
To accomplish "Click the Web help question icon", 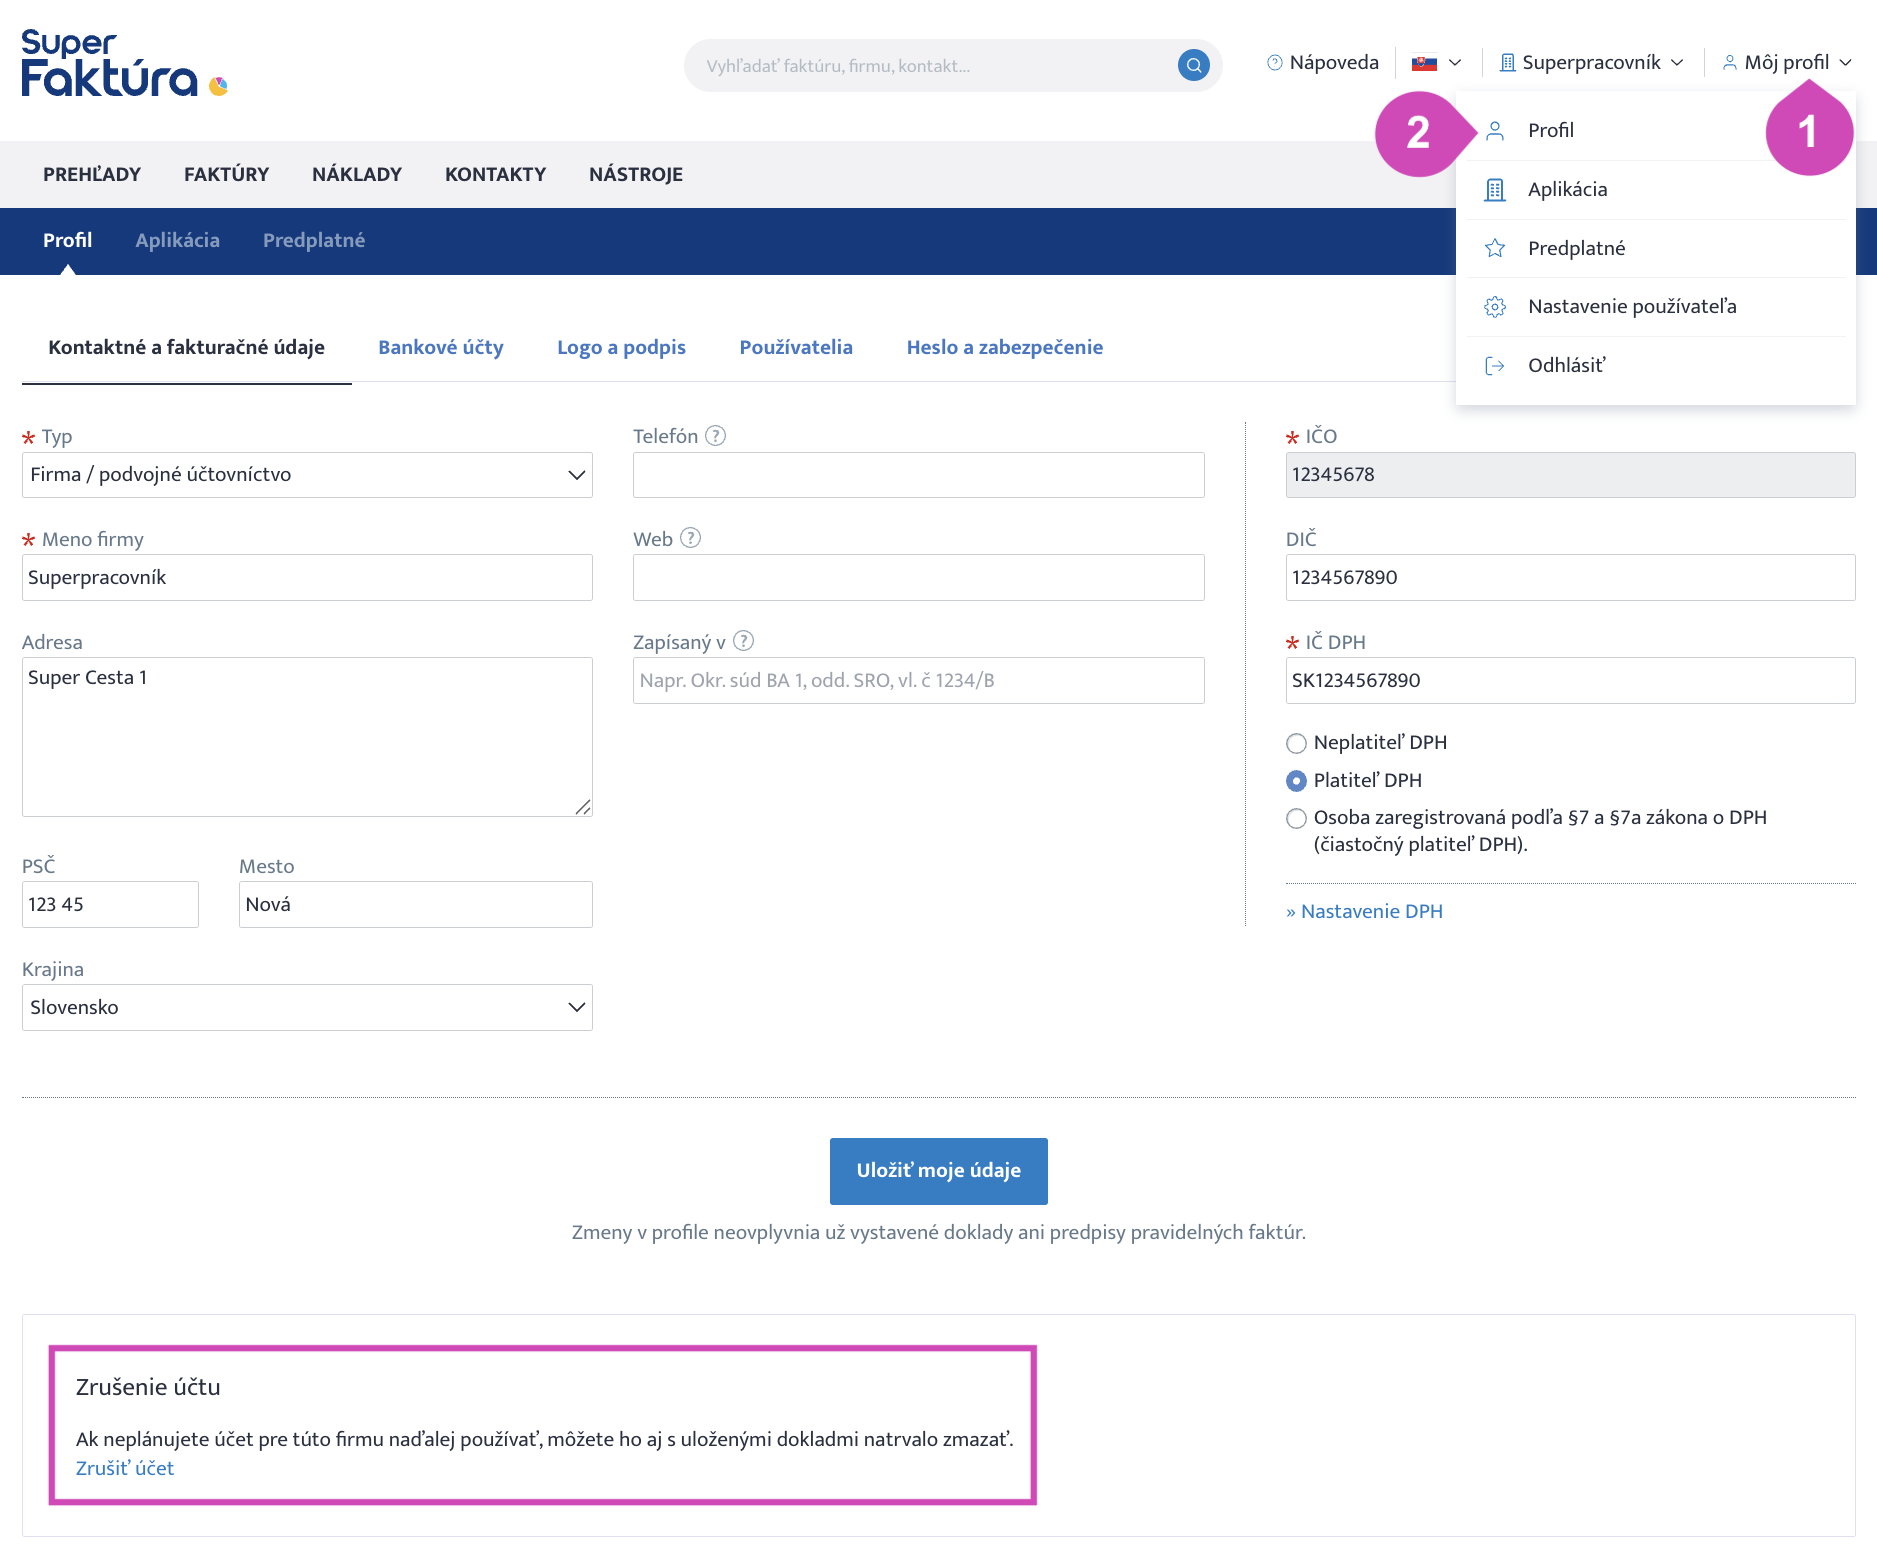I will (x=690, y=538).
